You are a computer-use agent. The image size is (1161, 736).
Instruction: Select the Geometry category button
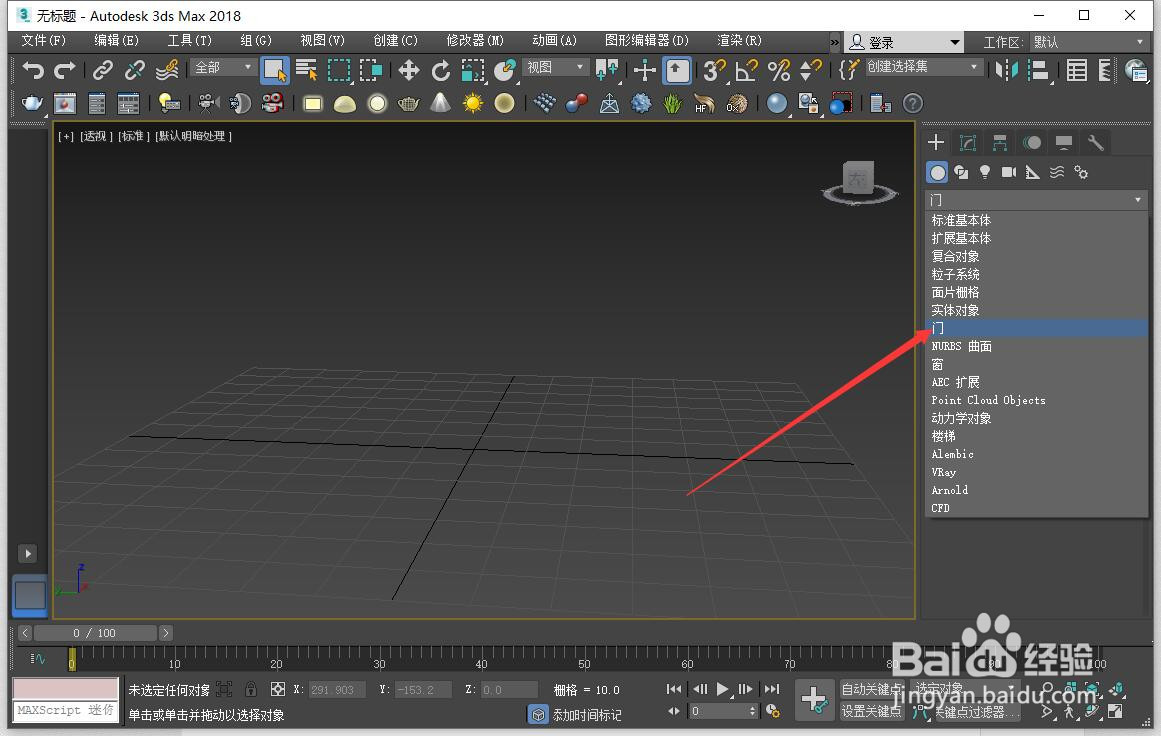click(937, 173)
